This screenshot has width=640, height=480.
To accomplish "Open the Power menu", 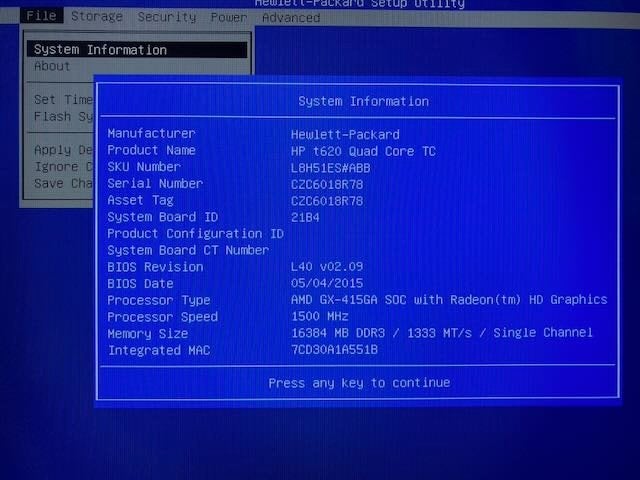I will point(229,17).
